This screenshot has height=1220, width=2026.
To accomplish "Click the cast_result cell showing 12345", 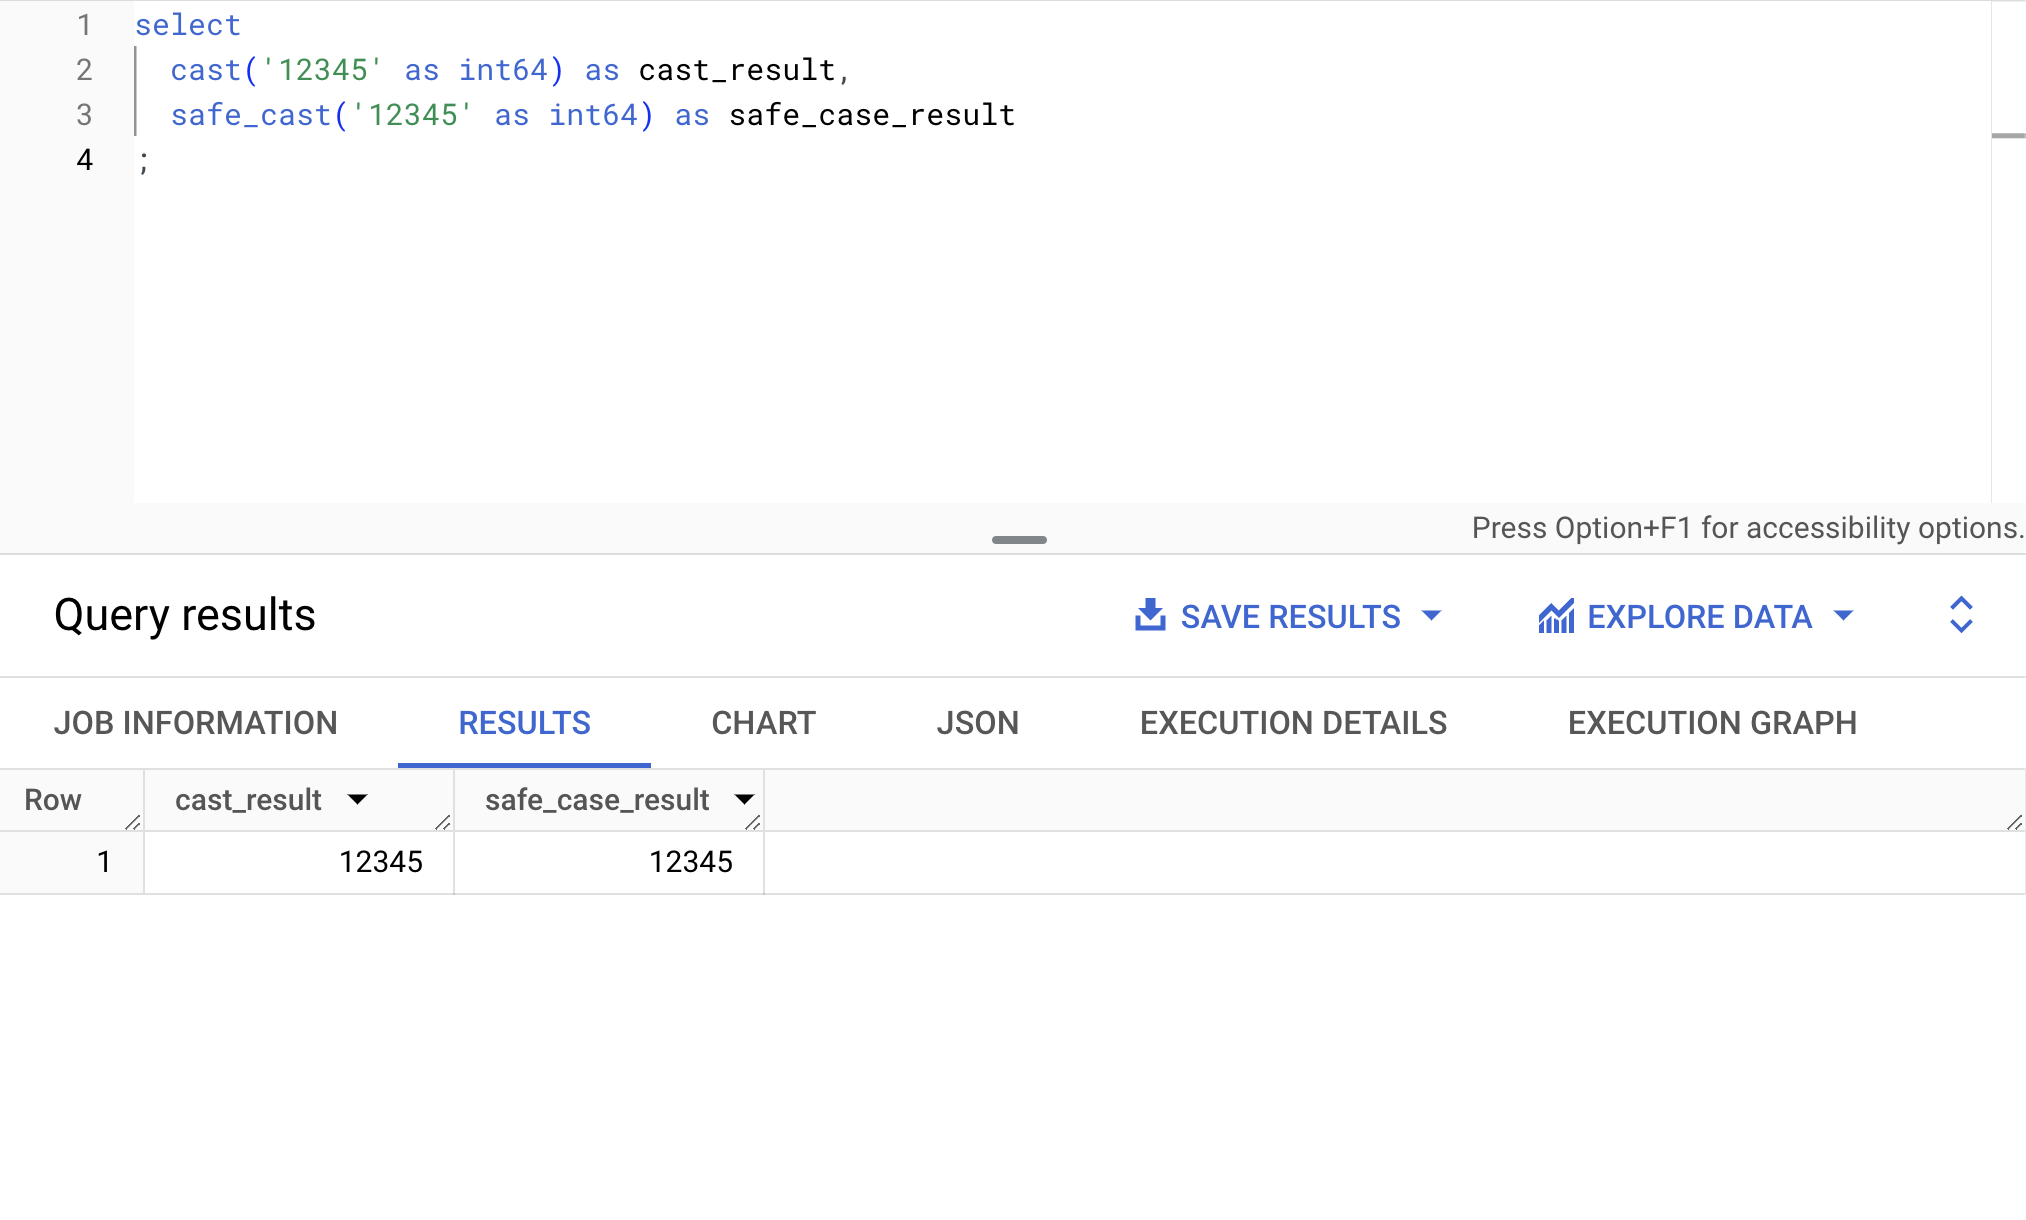I will (x=380, y=862).
